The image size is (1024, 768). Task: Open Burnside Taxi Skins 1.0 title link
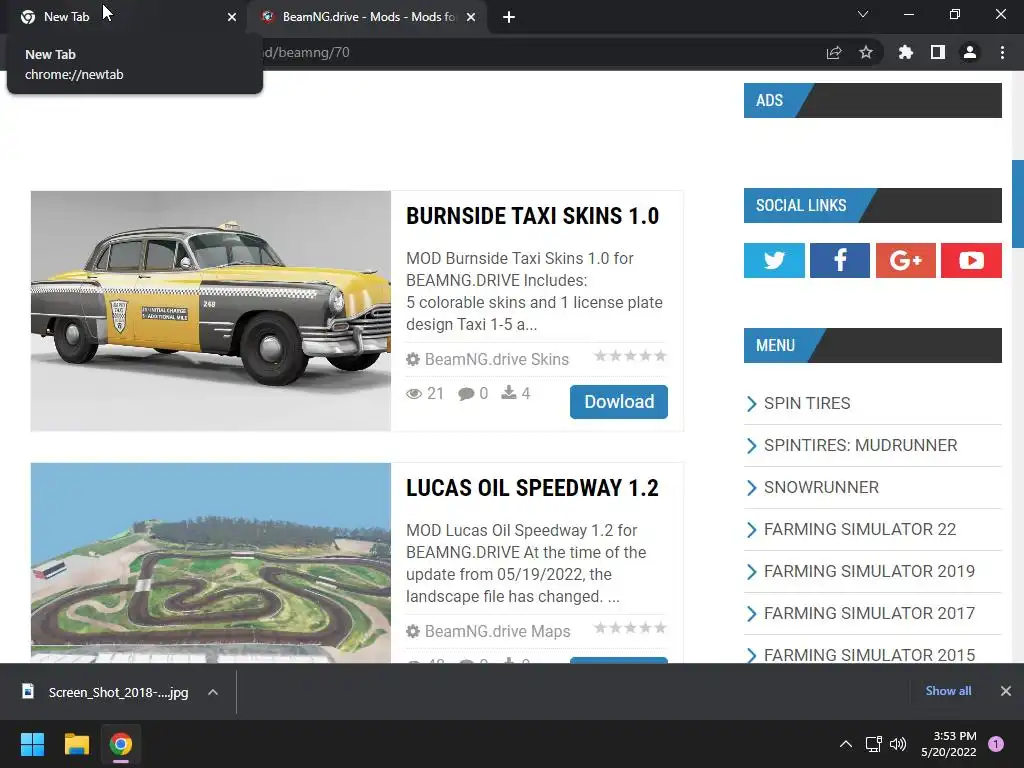tap(532, 216)
